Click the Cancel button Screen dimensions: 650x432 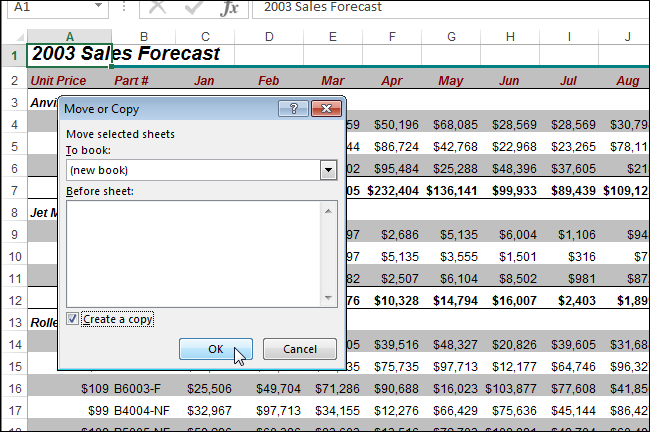pos(300,349)
